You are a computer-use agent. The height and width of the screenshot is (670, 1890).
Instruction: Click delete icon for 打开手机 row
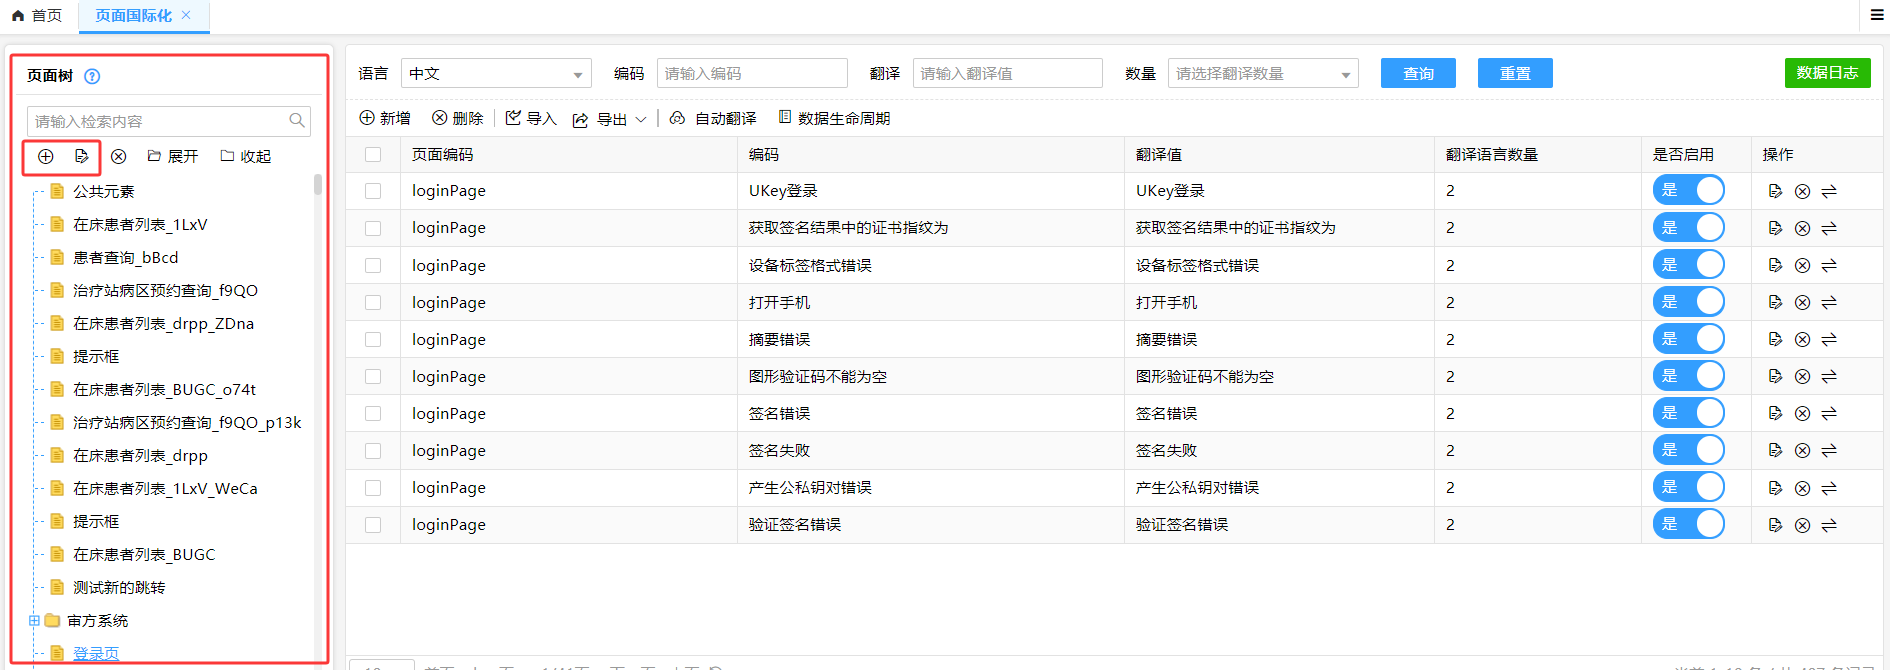point(1802,302)
